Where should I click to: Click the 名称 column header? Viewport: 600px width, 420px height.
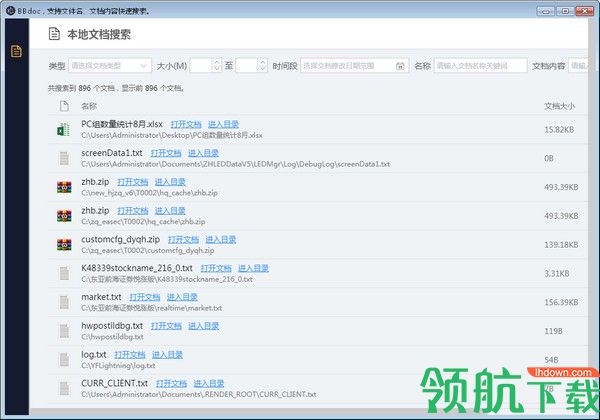tap(89, 106)
